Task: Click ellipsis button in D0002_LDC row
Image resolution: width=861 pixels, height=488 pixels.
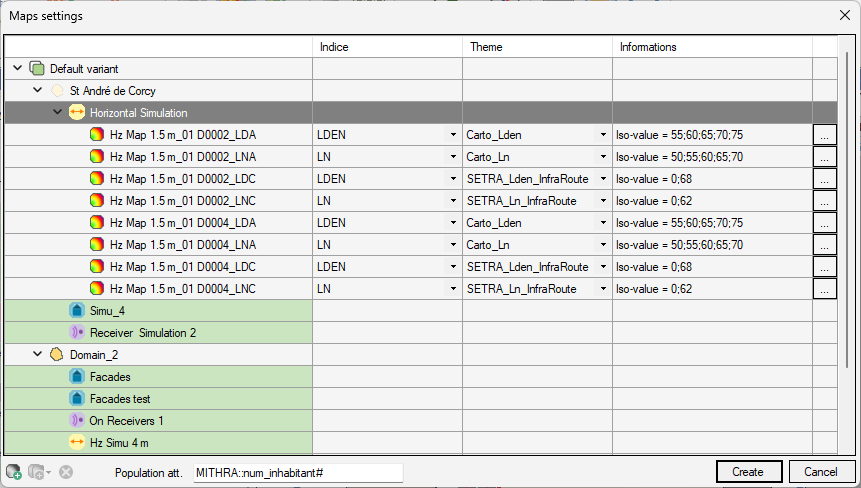Action: point(825,178)
